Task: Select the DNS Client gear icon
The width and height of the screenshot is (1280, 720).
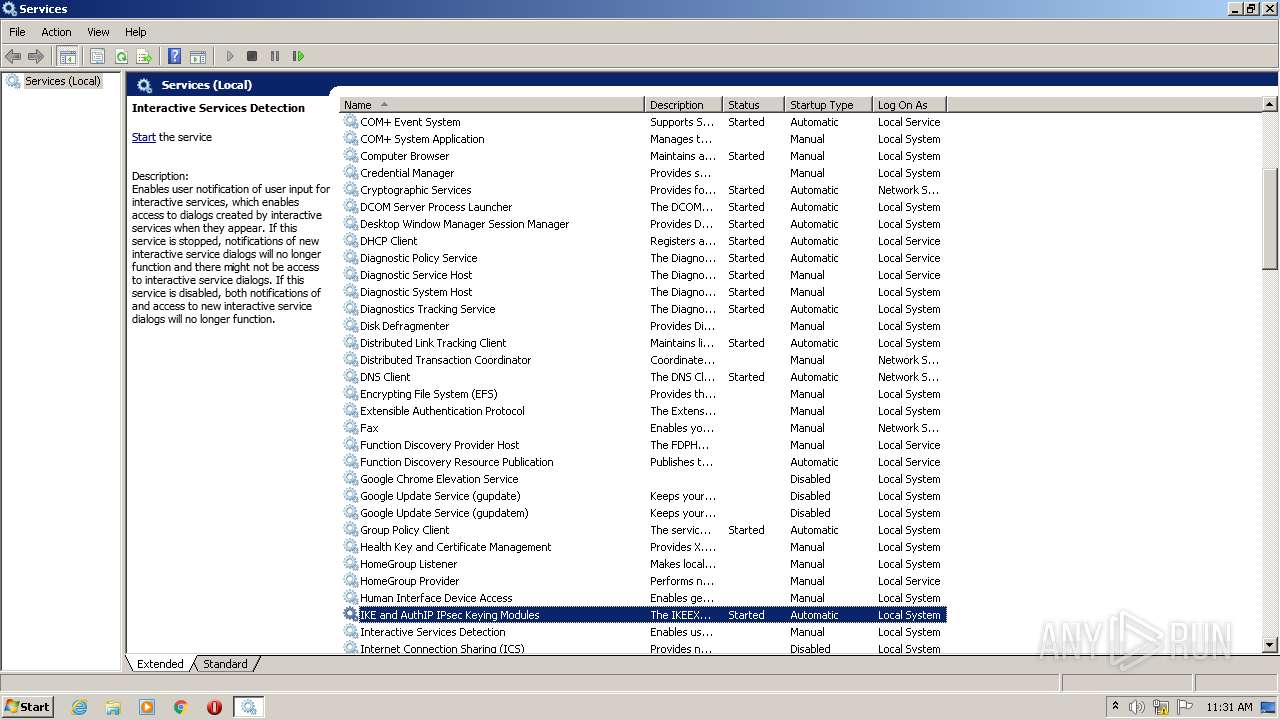Action: pyautogui.click(x=351, y=377)
